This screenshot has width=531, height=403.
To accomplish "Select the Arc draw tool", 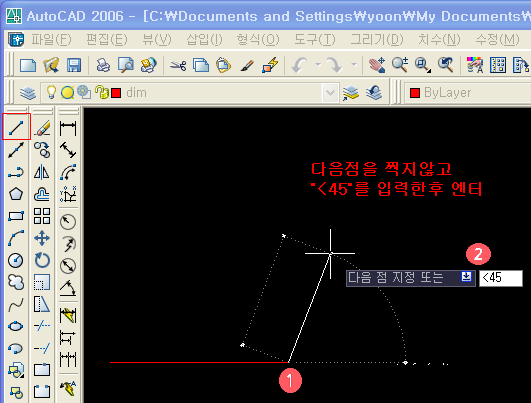I will pos(16,238).
